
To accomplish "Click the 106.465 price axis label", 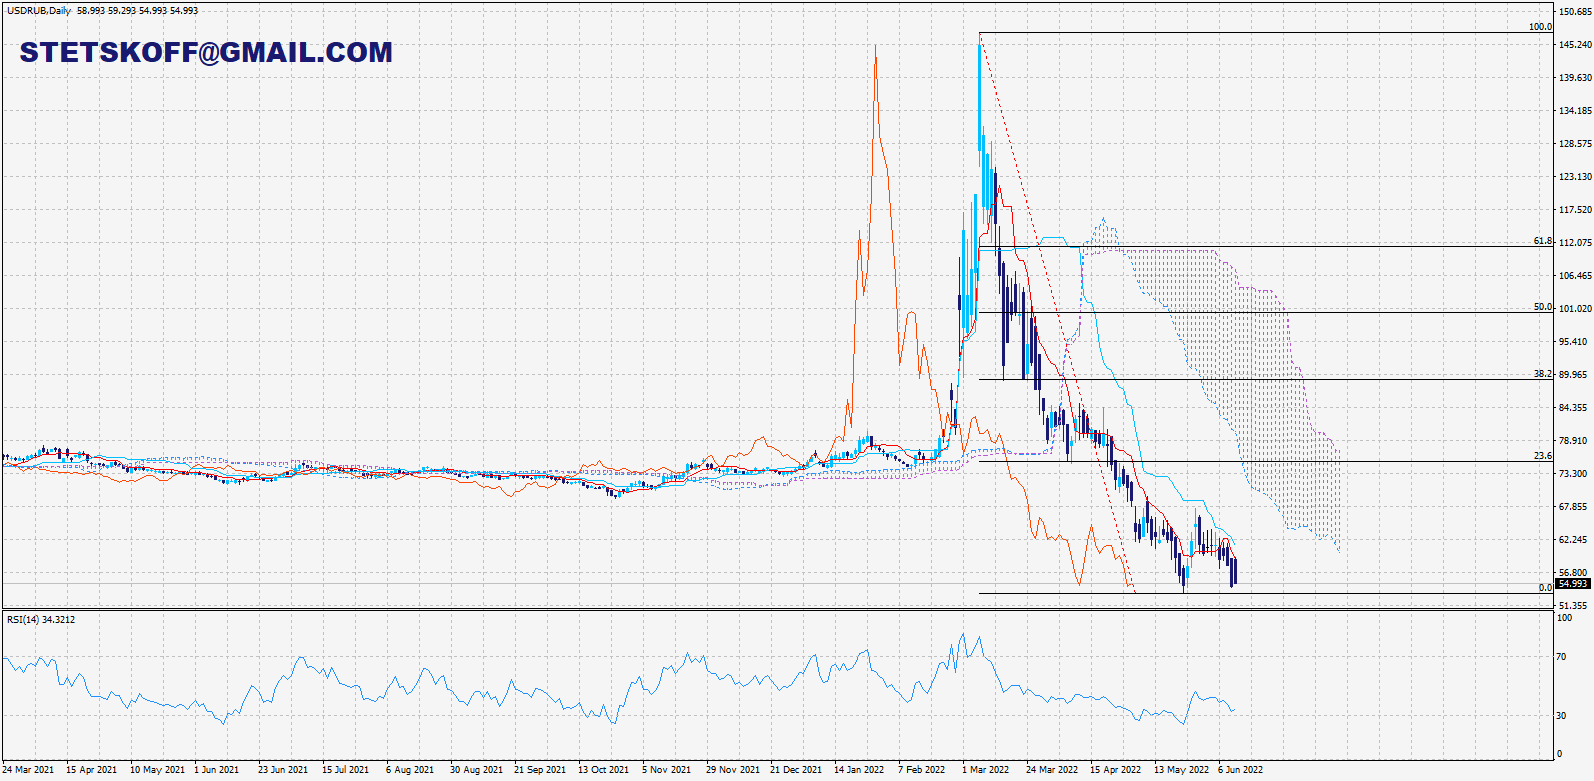I will (1575, 276).
